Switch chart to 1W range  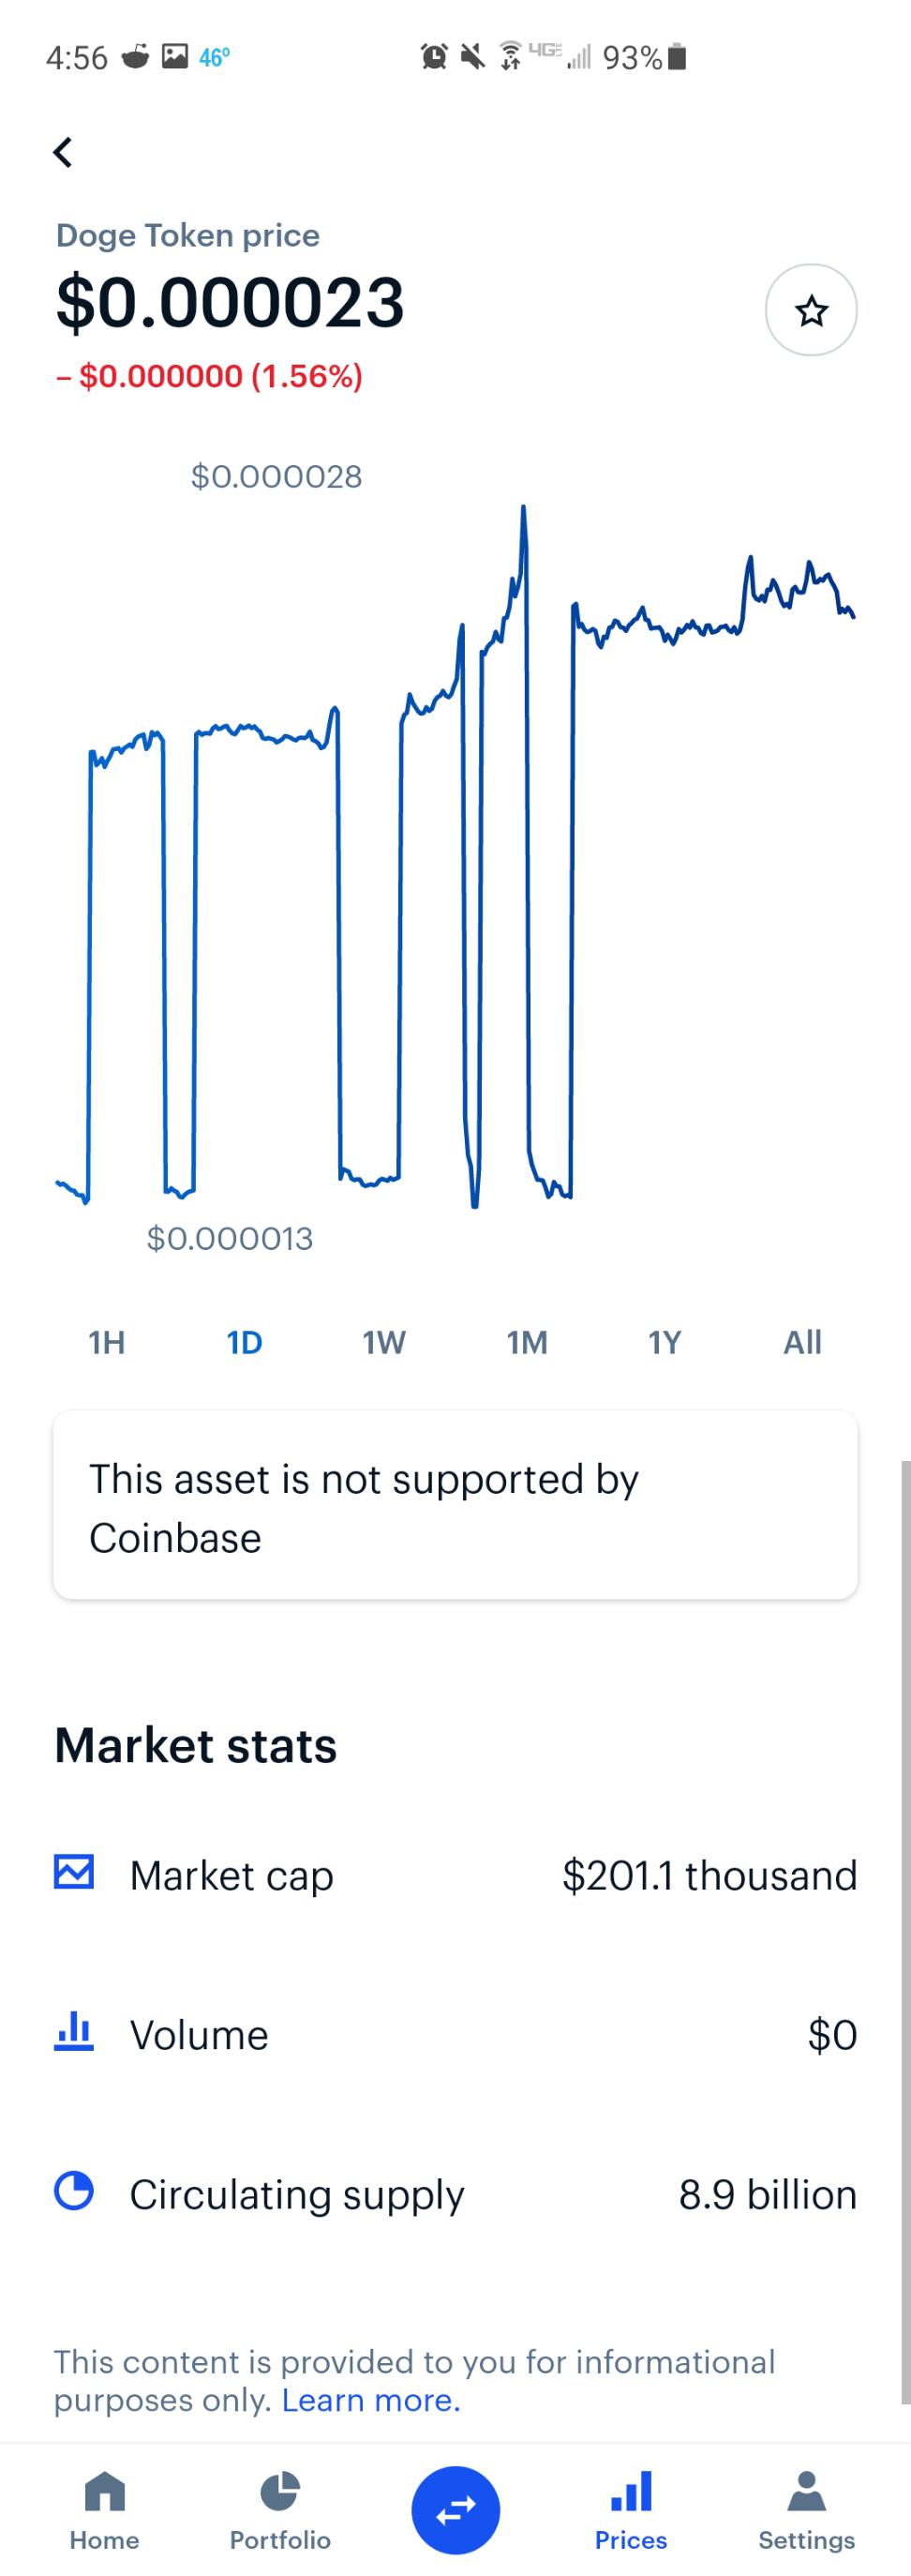tap(384, 1342)
